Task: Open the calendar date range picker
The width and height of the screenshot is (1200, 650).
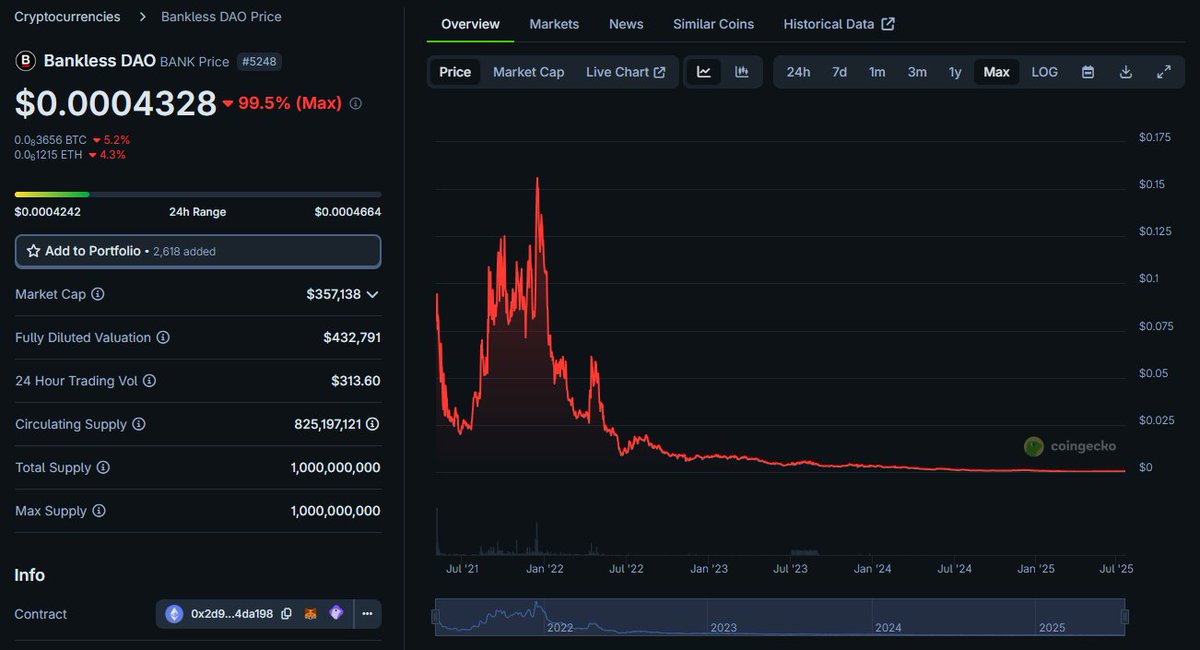Action: pyautogui.click(x=1088, y=72)
